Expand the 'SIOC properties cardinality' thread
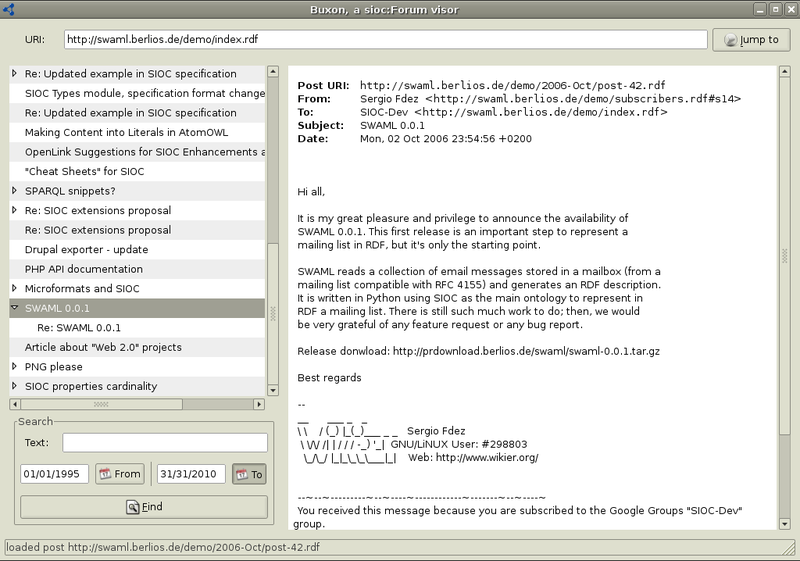800x561 pixels. [x=14, y=386]
